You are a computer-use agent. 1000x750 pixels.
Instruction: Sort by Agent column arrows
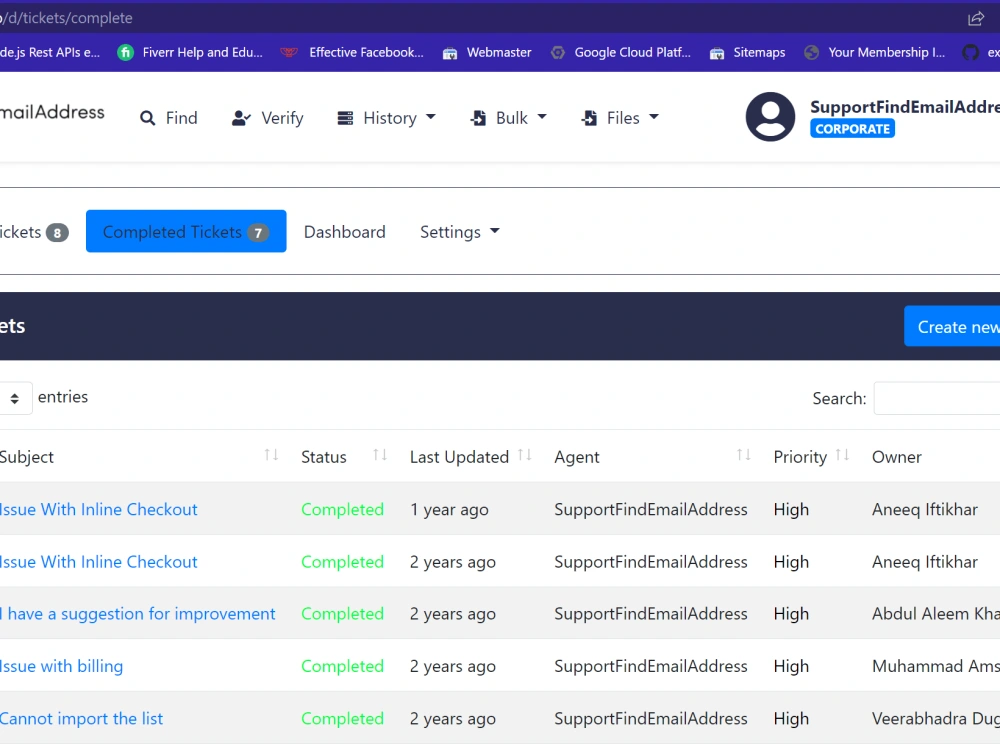744,455
